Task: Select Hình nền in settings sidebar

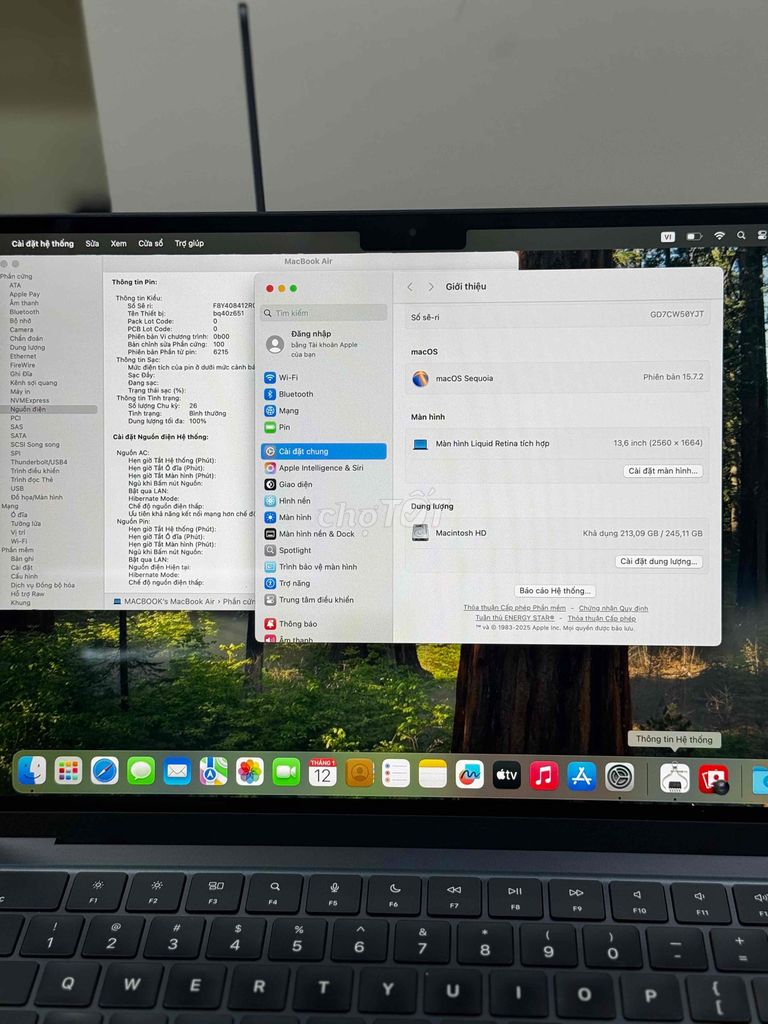Action: point(324,501)
